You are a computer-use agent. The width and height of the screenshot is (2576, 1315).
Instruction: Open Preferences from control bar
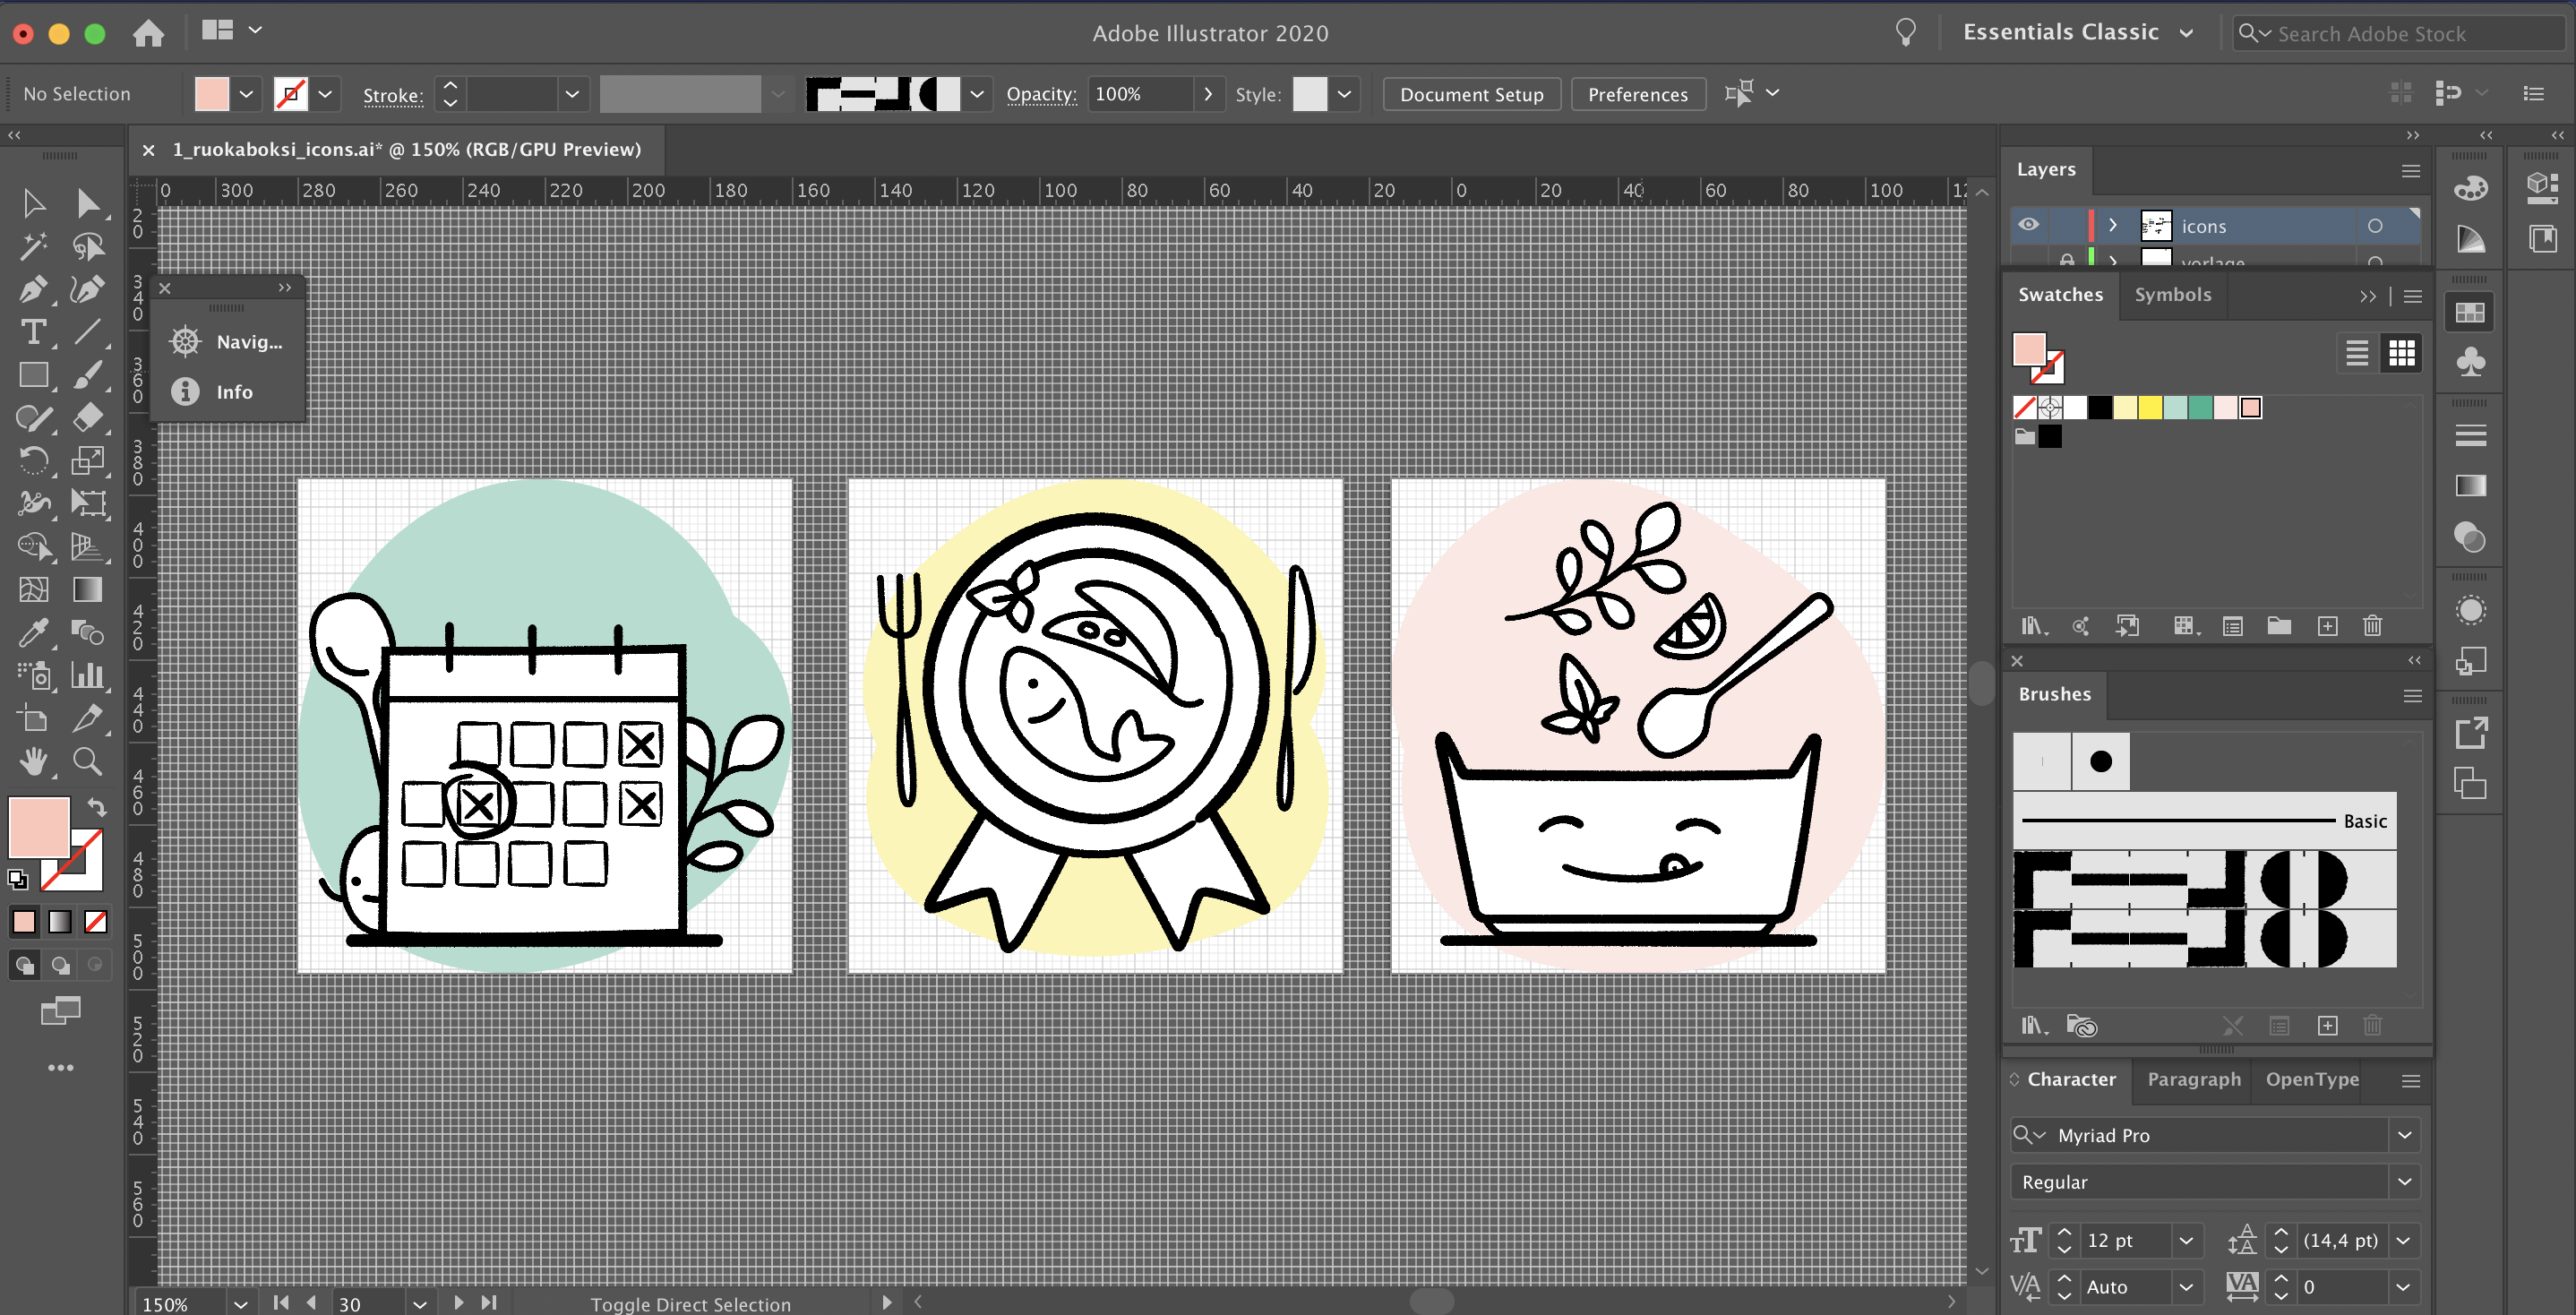1636,94
